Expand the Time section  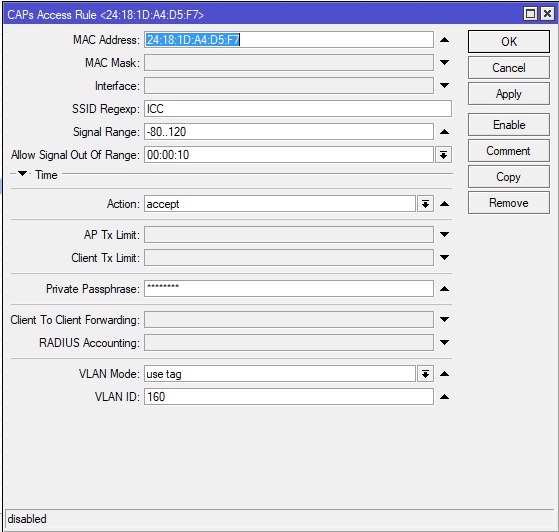pos(22,174)
